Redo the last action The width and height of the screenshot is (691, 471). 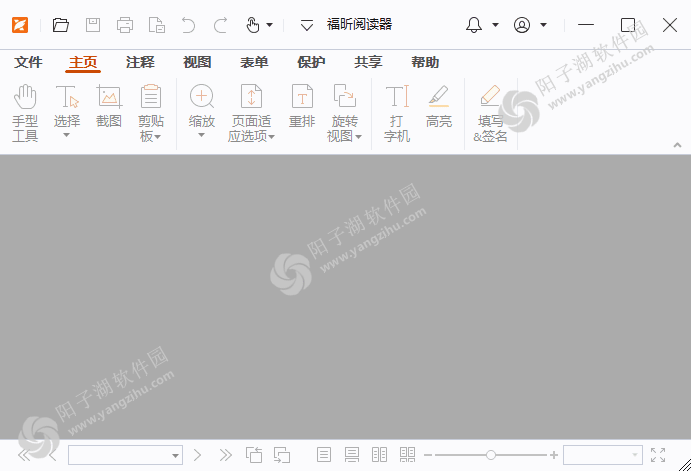tap(220, 25)
